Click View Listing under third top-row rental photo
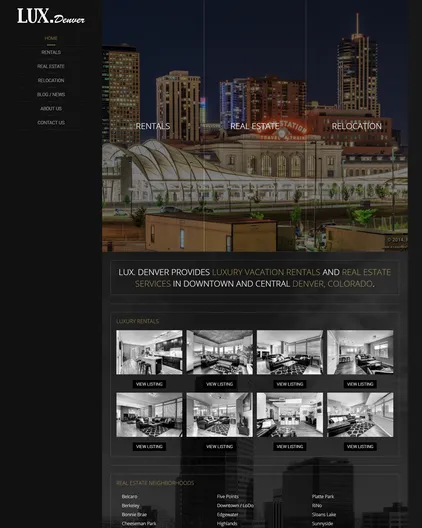422x528 pixels. (x=290, y=384)
